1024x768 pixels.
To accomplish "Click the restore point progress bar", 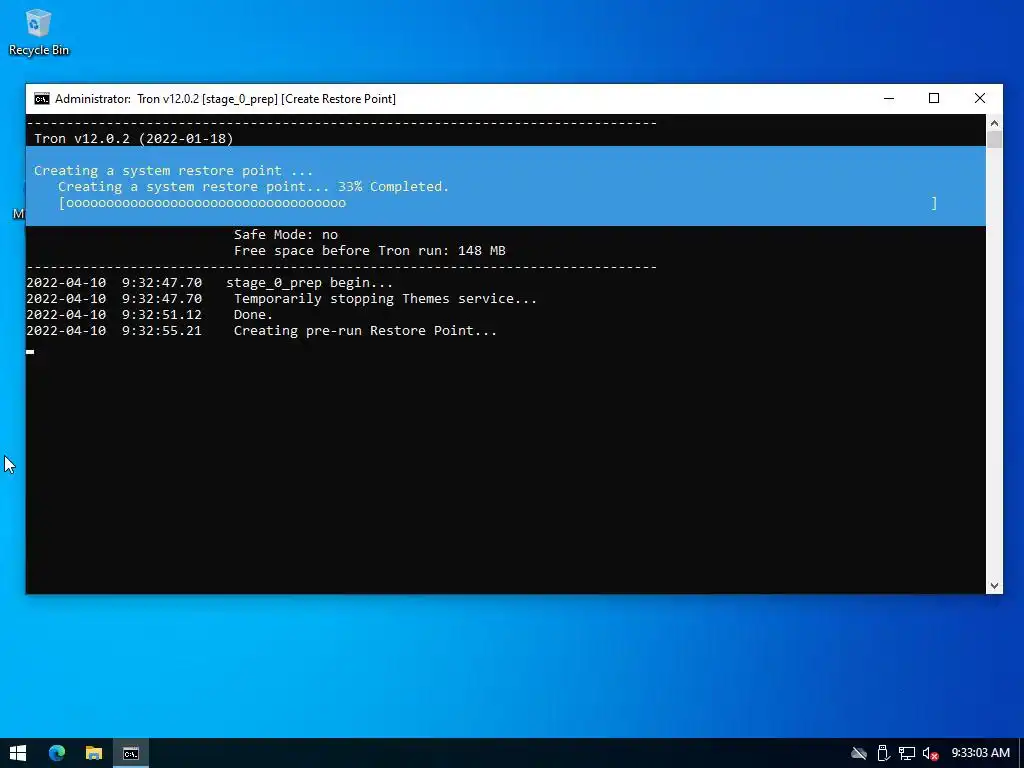I will pos(498,203).
